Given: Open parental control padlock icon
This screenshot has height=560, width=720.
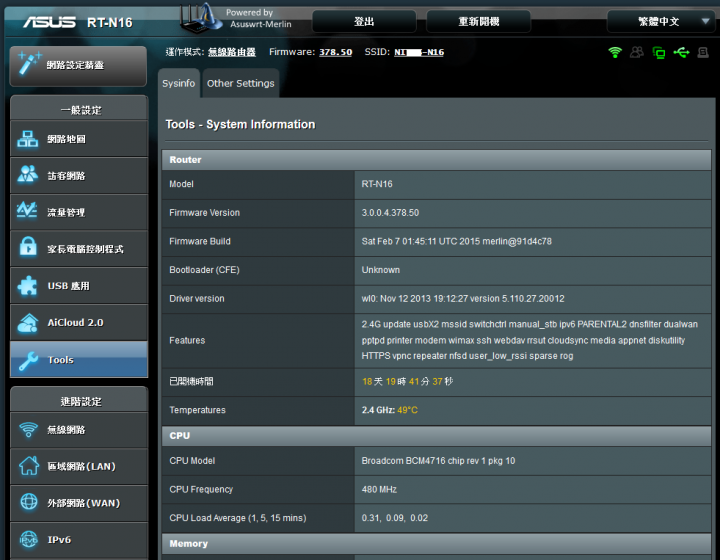Looking at the screenshot, I should [x=28, y=247].
